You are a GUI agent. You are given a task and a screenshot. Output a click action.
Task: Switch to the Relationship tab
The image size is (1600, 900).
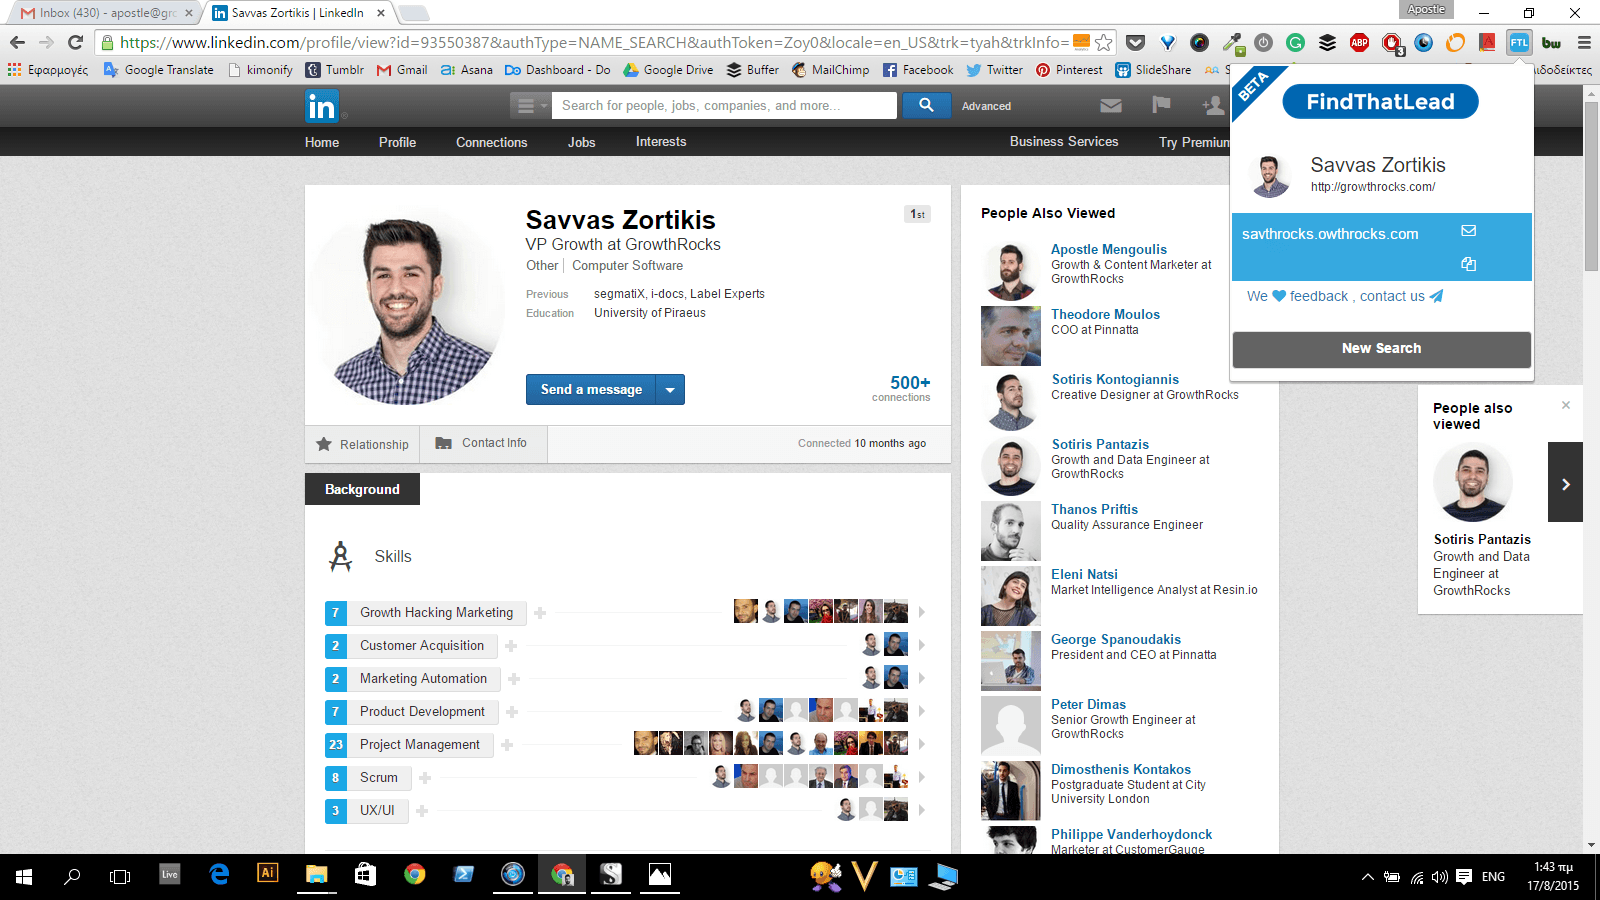(x=362, y=444)
